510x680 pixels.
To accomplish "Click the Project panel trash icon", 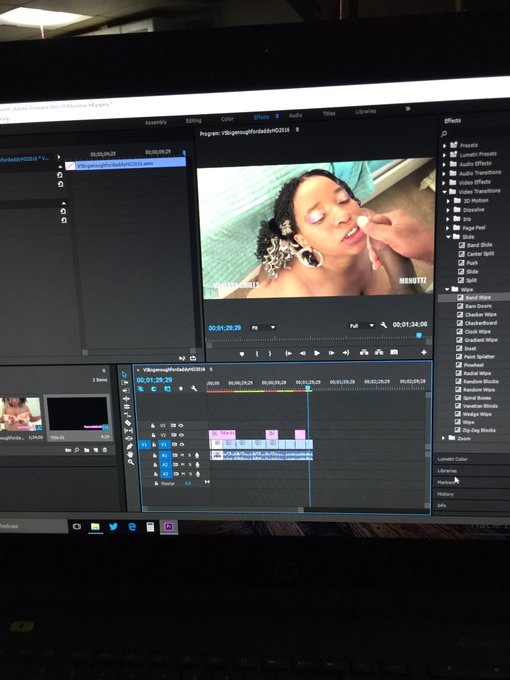I will [105, 450].
